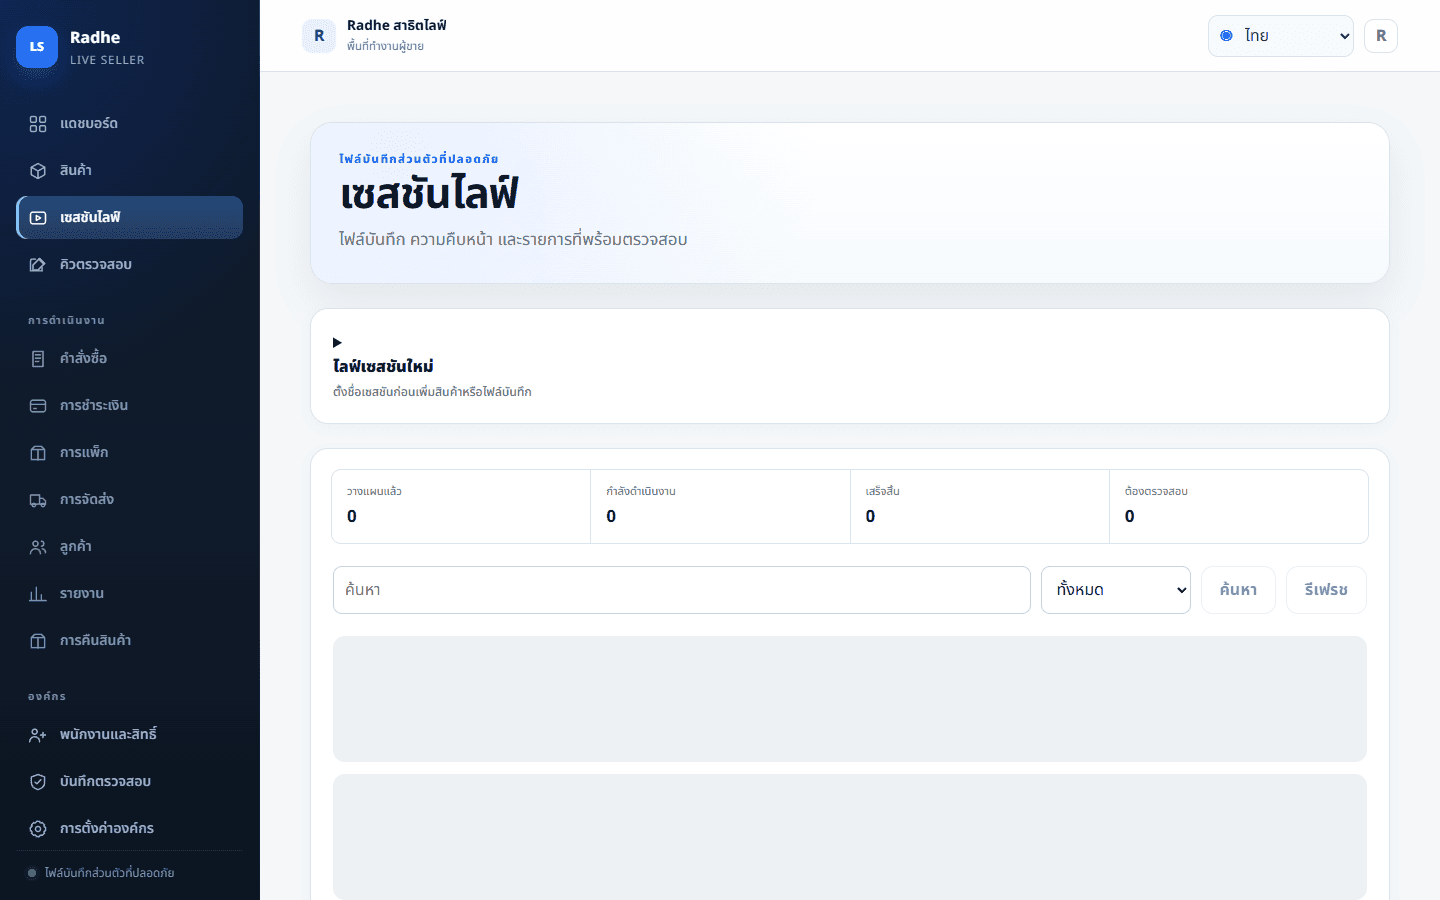Click the LS logo badge in sidebar

37,47
